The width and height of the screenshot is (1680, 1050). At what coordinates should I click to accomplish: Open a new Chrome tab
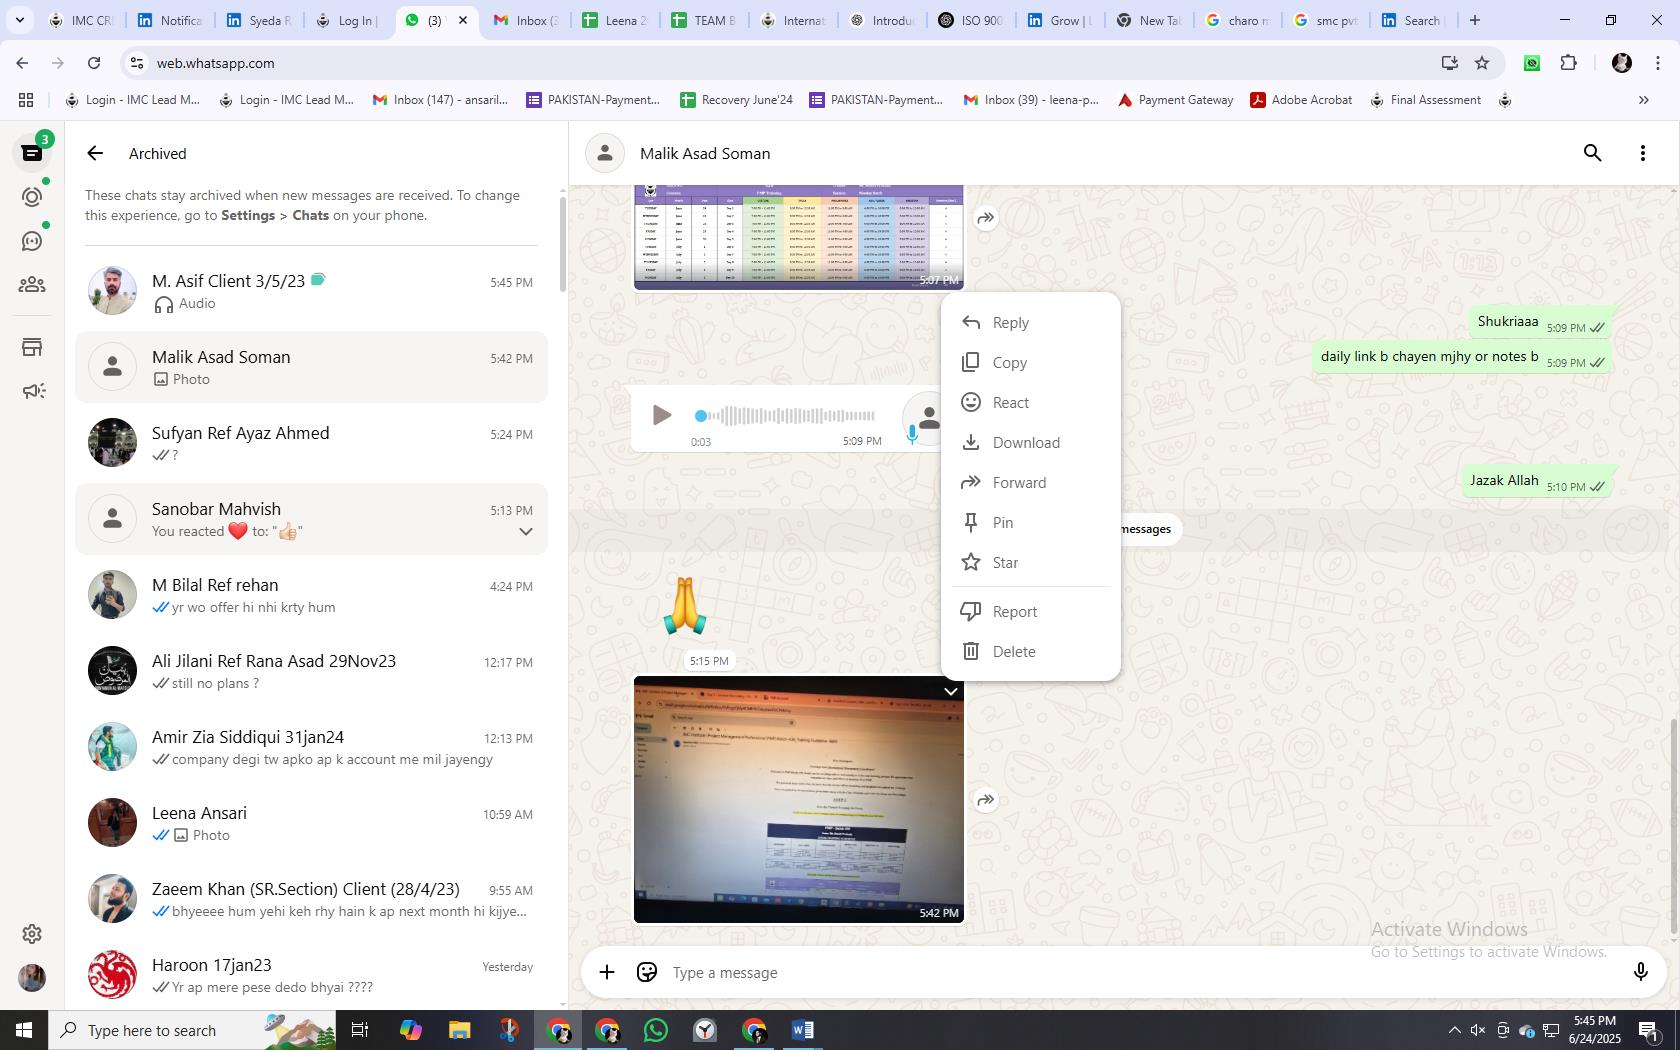(1474, 20)
